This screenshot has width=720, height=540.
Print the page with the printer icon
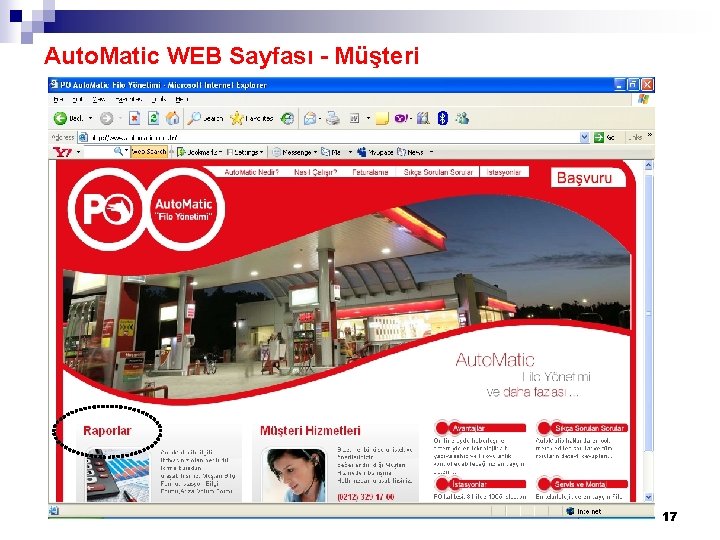333,118
